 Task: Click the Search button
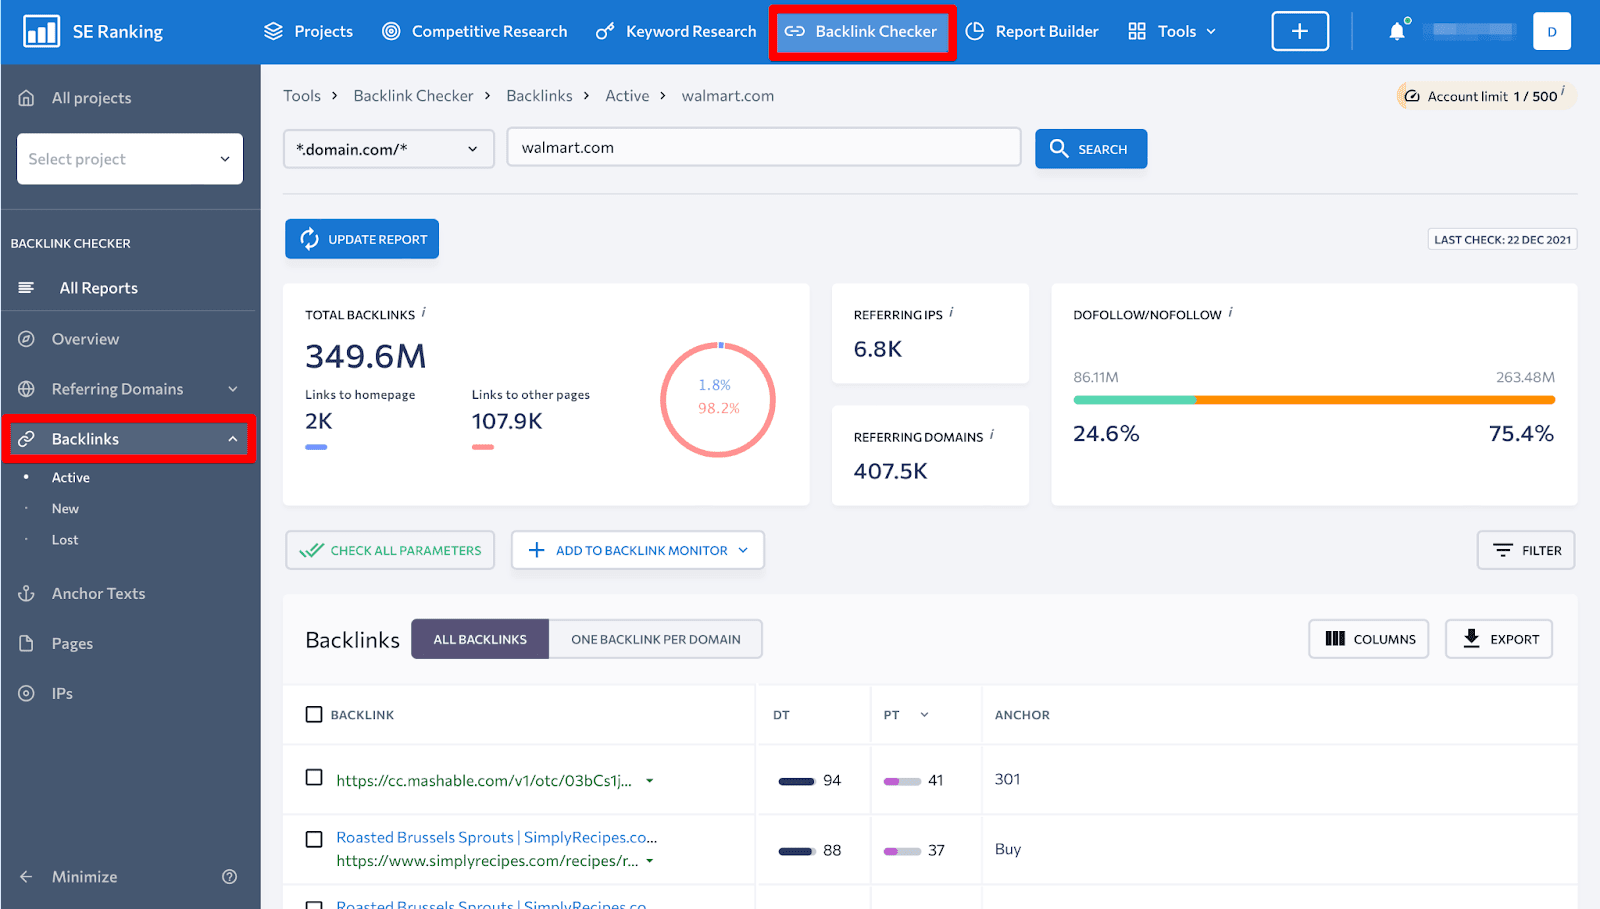pyautogui.click(x=1091, y=149)
